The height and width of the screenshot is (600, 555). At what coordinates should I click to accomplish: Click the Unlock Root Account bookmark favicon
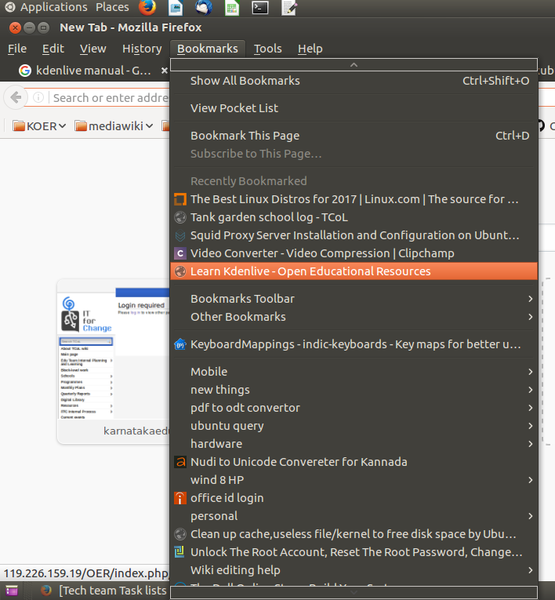click(180, 552)
